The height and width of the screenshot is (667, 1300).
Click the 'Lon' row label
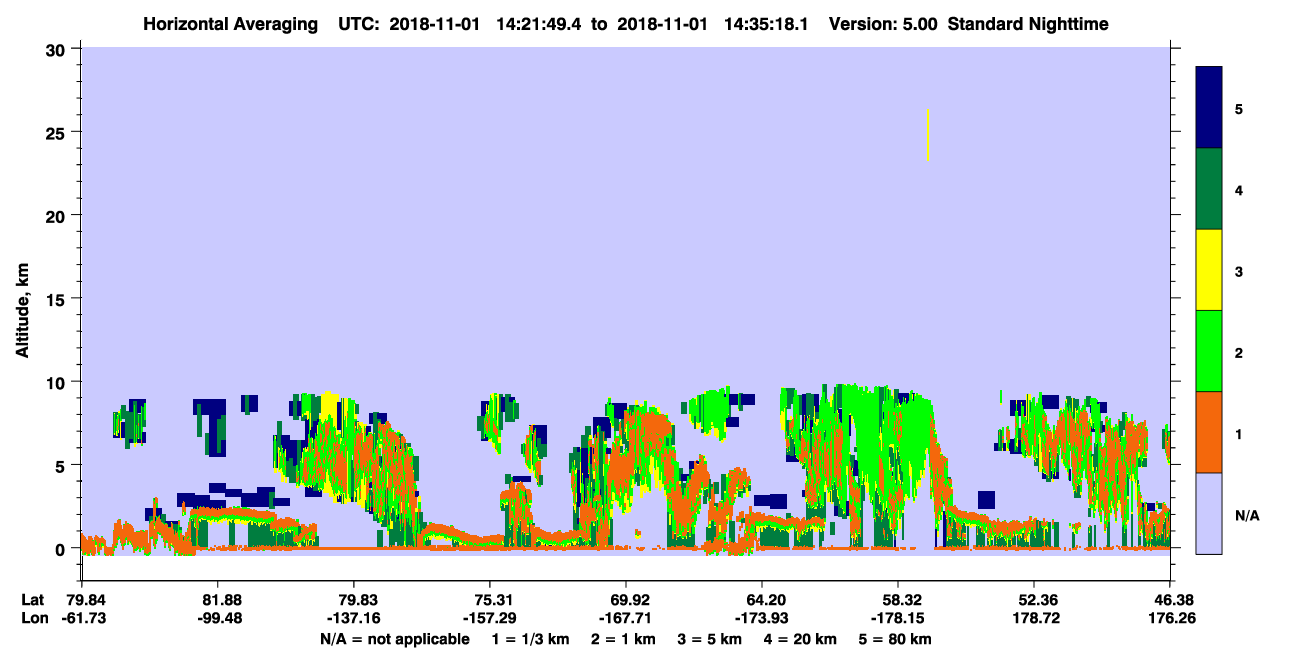pos(34,617)
